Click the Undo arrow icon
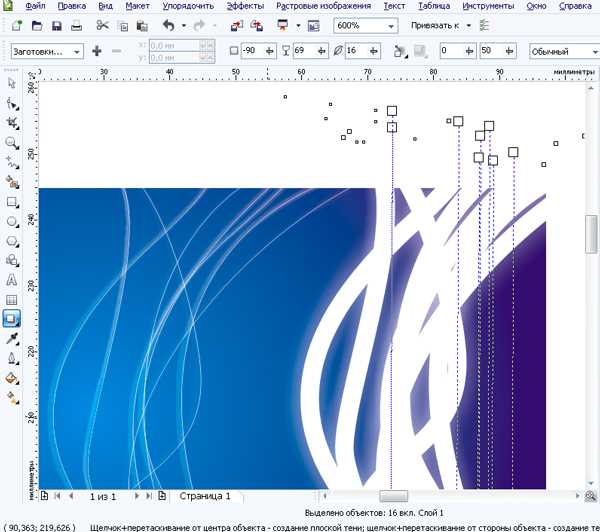This screenshot has height=532, width=600. [x=169, y=26]
